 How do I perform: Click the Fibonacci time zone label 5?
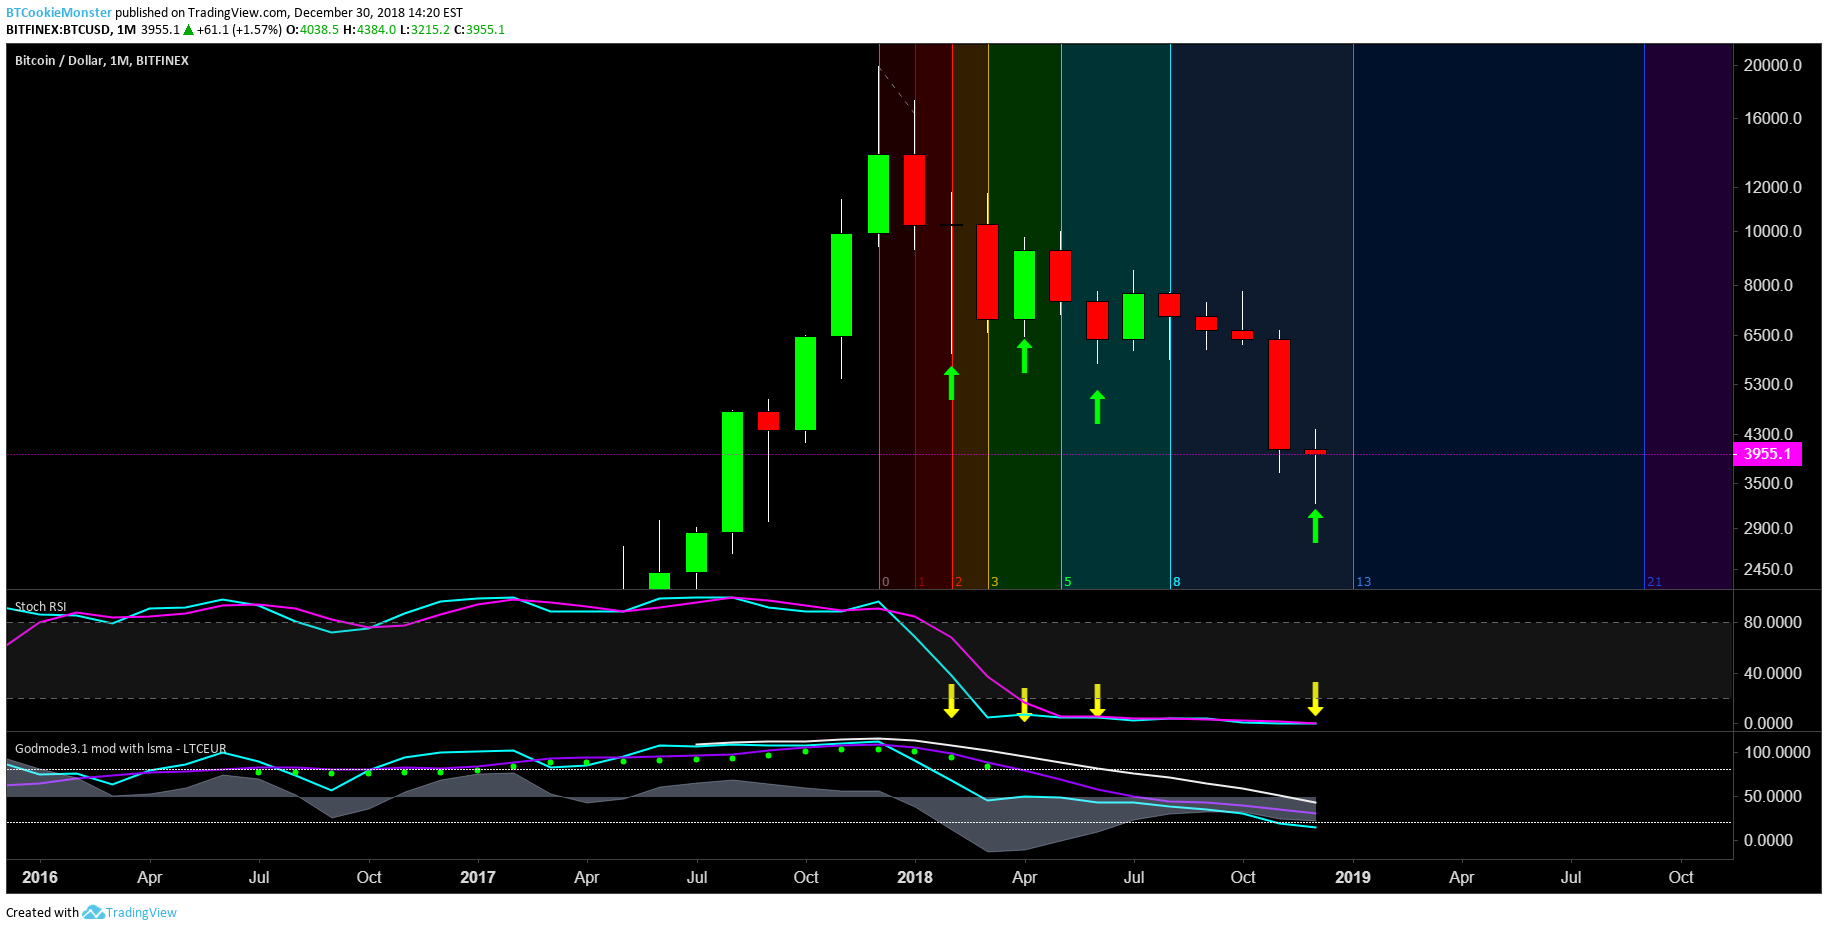click(1068, 582)
